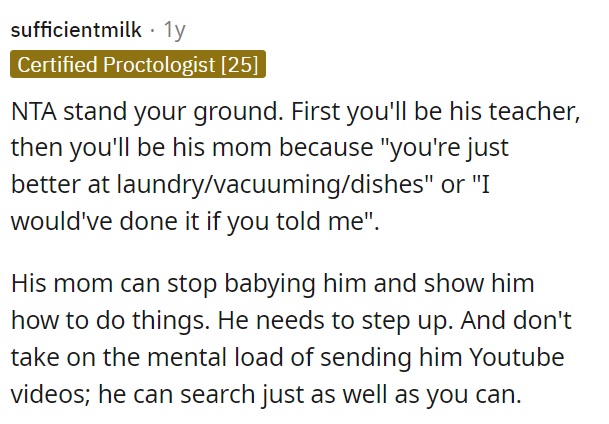Click the 1y comment timestamp

[x=174, y=30]
